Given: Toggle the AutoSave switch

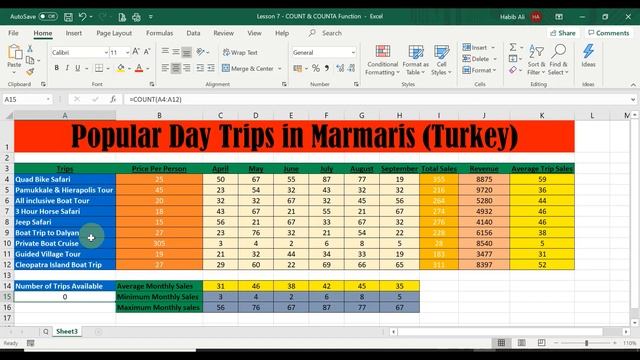Looking at the screenshot, I should tap(48, 17).
